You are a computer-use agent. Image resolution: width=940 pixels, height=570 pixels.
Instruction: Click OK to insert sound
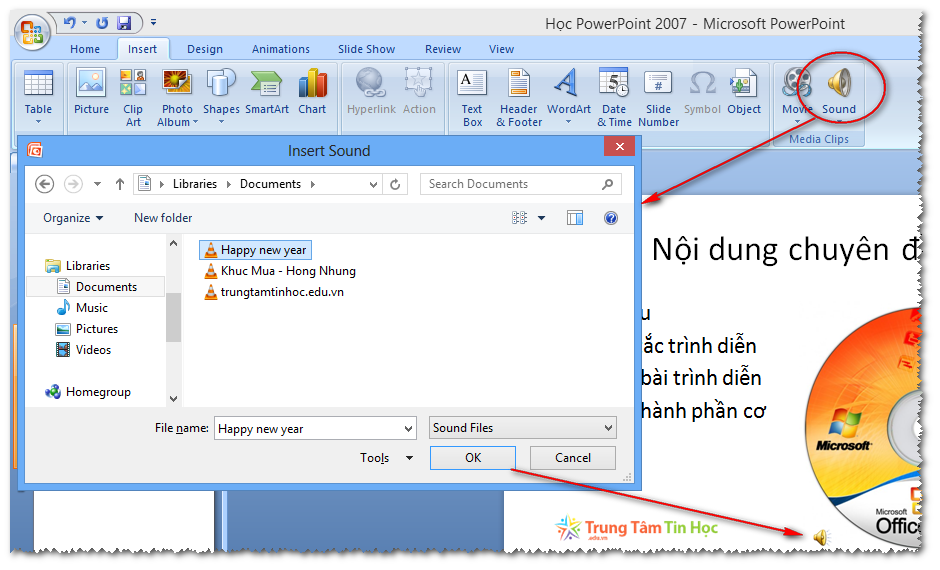[472, 458]
